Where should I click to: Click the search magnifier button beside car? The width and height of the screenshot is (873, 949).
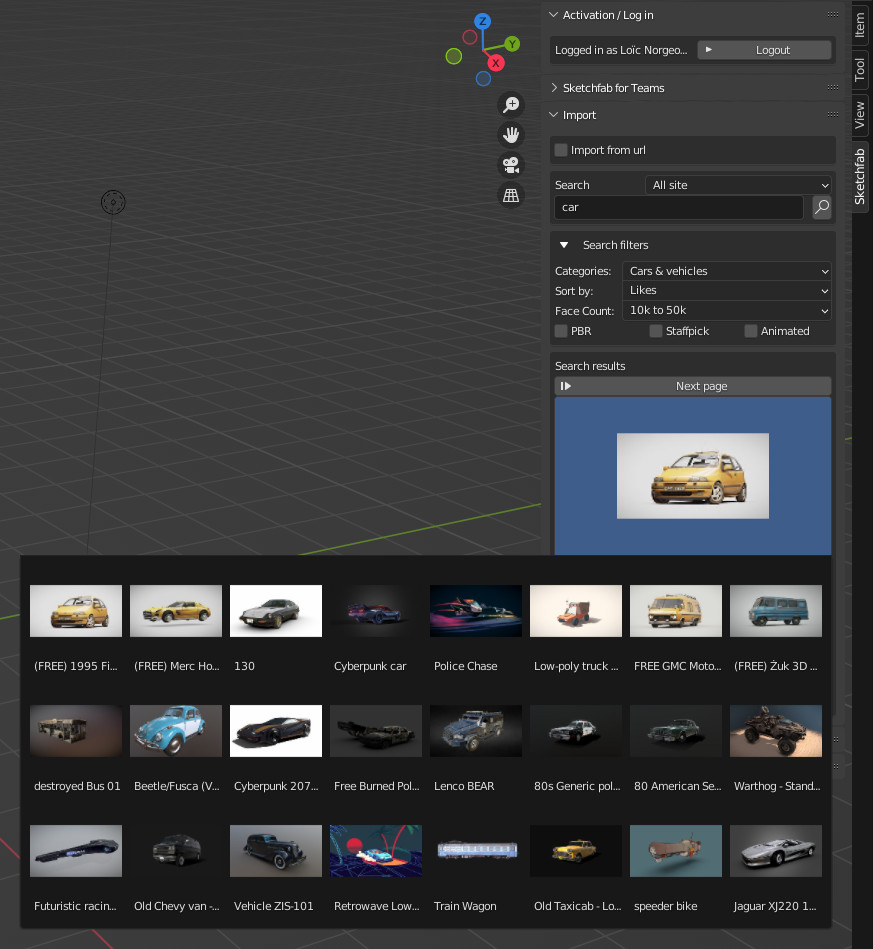821,208
